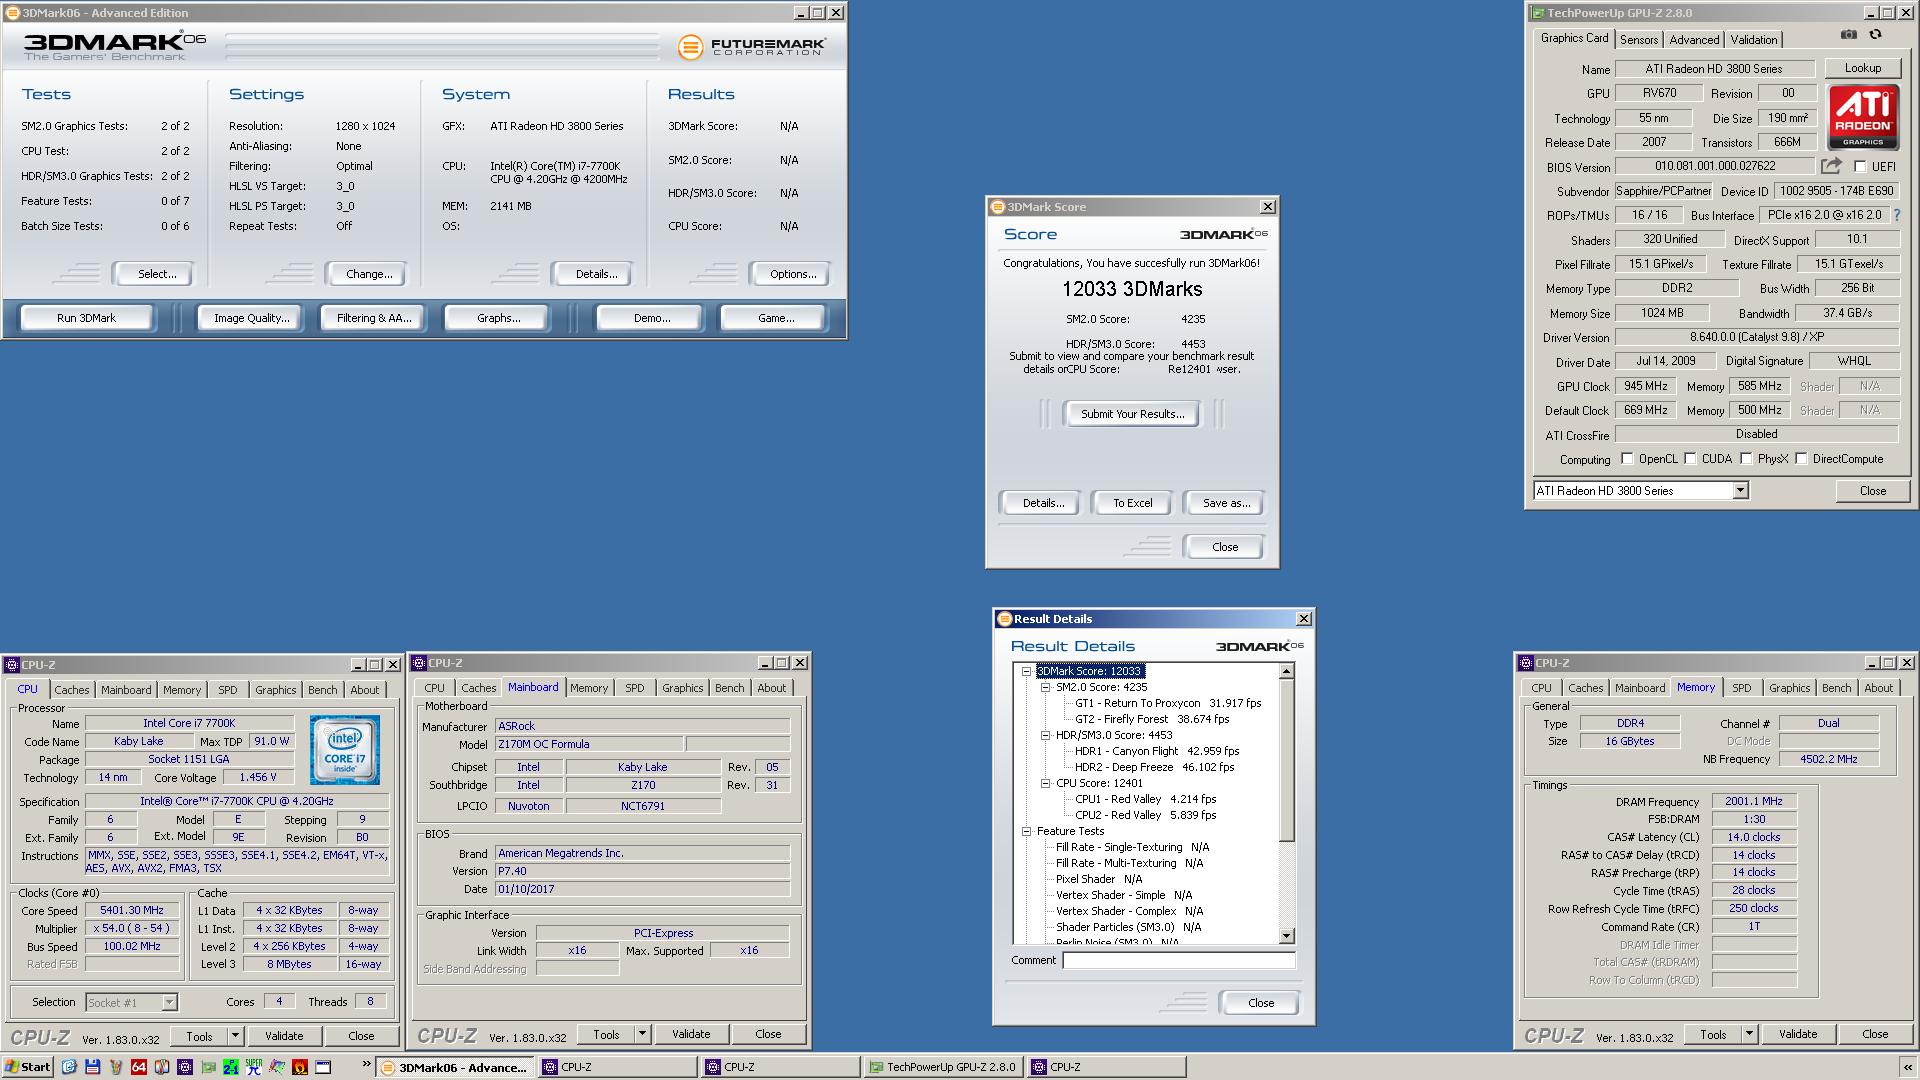Click the Result Details scroll down arrow

click(x=1287, y=936)
